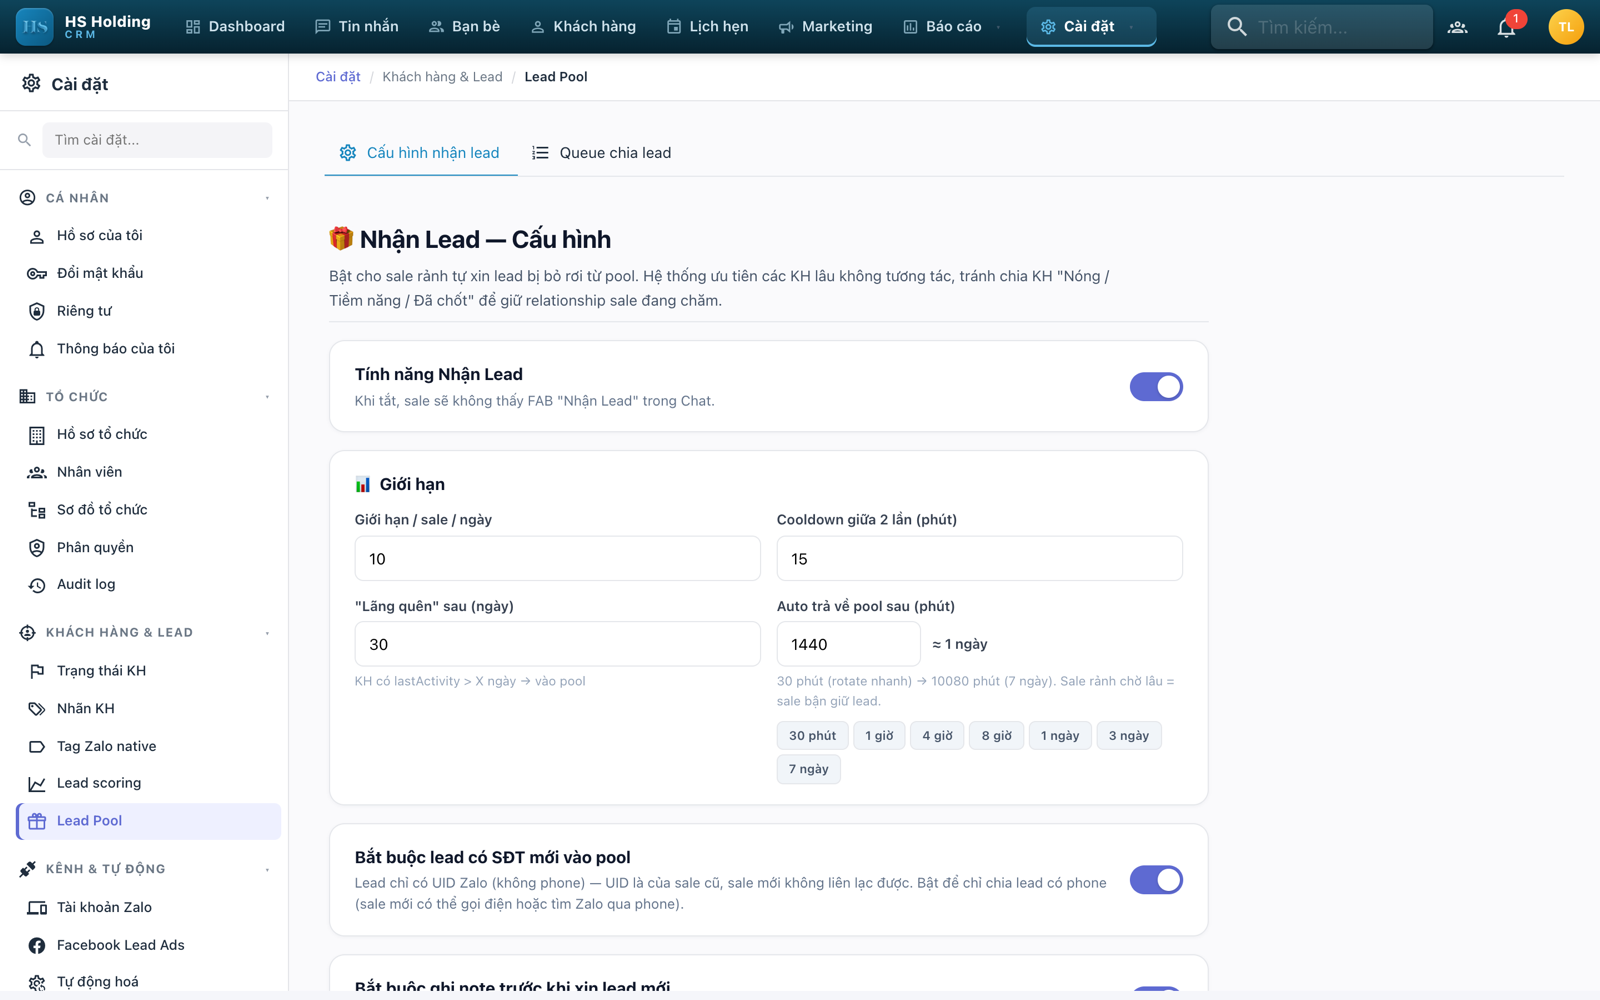Viewport: 1600px width, 1000px height.
Task: Click the Facebook icon for Facebook Lead Ads
Action: click(x=36, y=945)
